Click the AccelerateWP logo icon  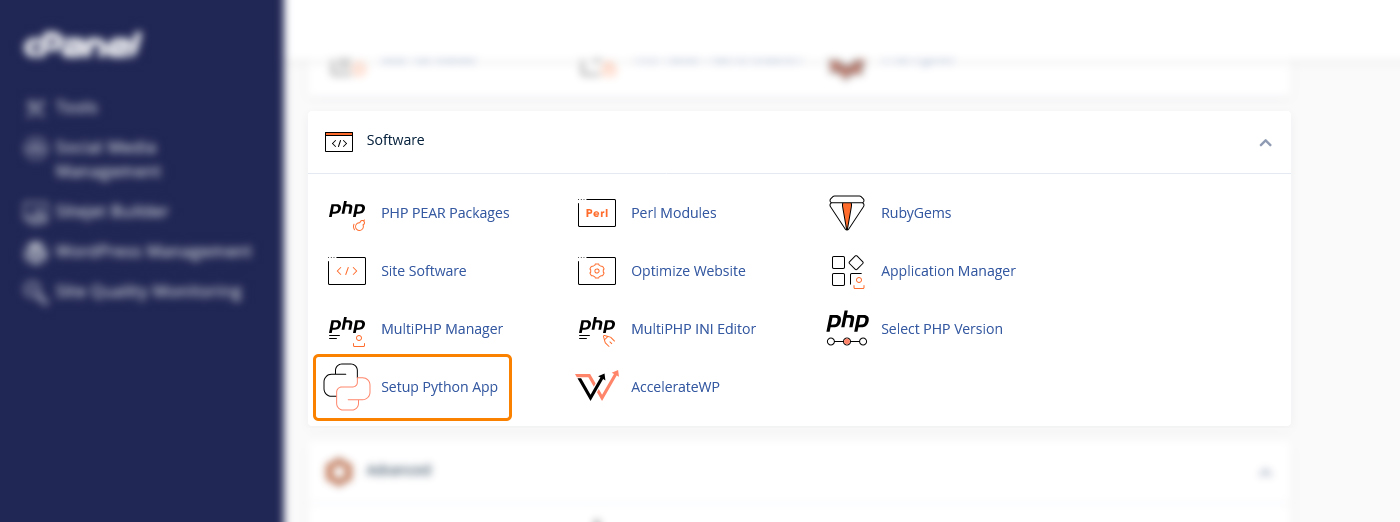(x=597, y=387)
